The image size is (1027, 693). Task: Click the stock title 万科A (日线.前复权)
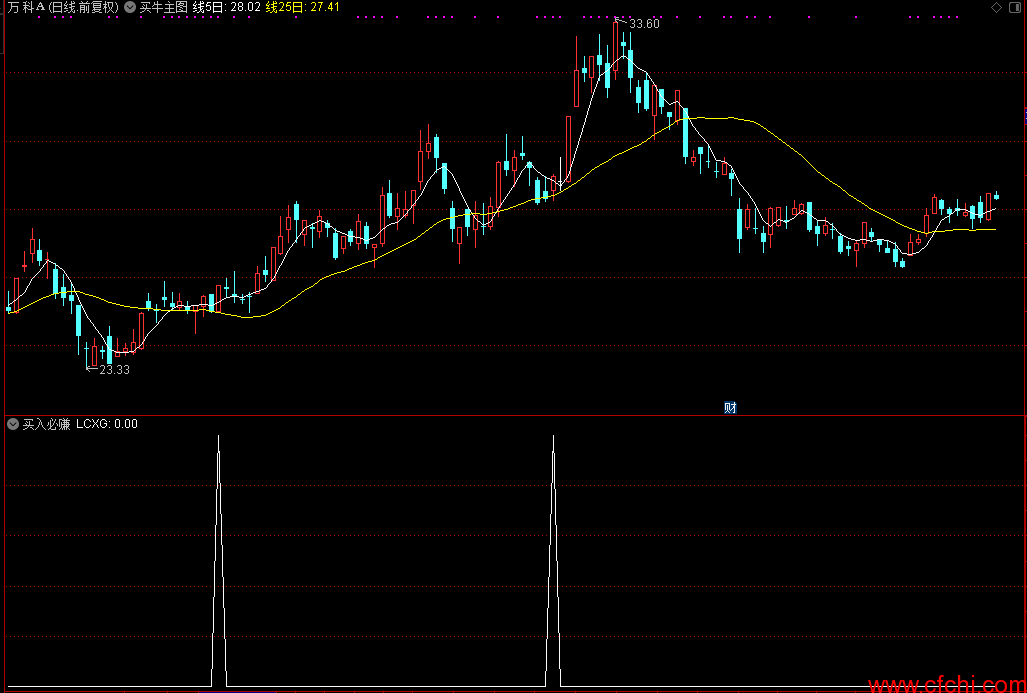click(64, 8)
